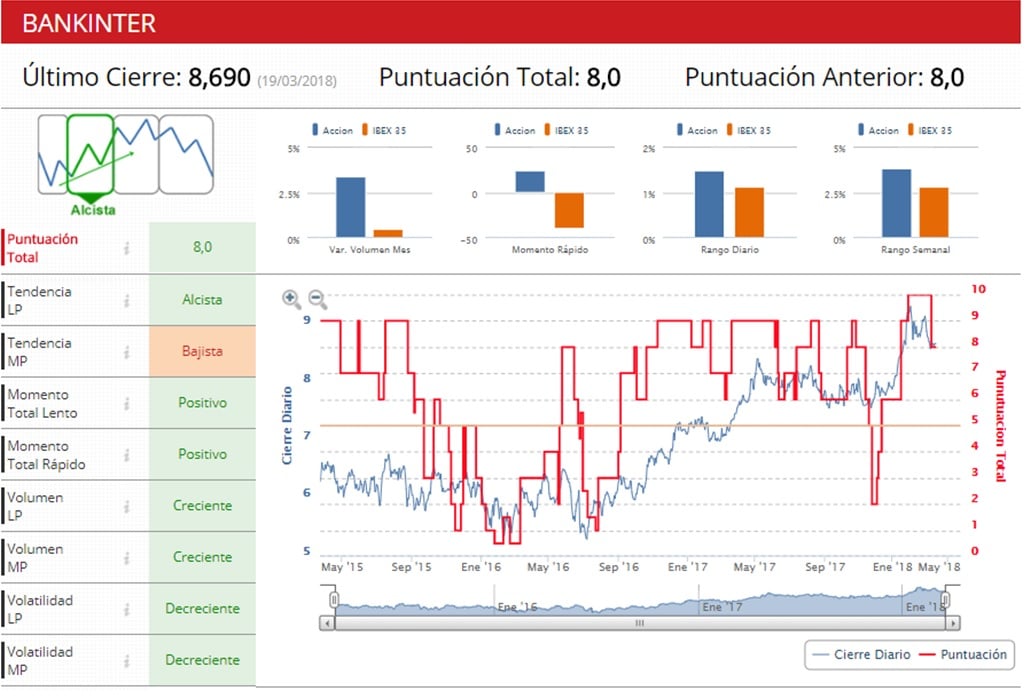Open info icon for Volatilidad MP row
1032x696 pixels.
click(x=126, y=660)
